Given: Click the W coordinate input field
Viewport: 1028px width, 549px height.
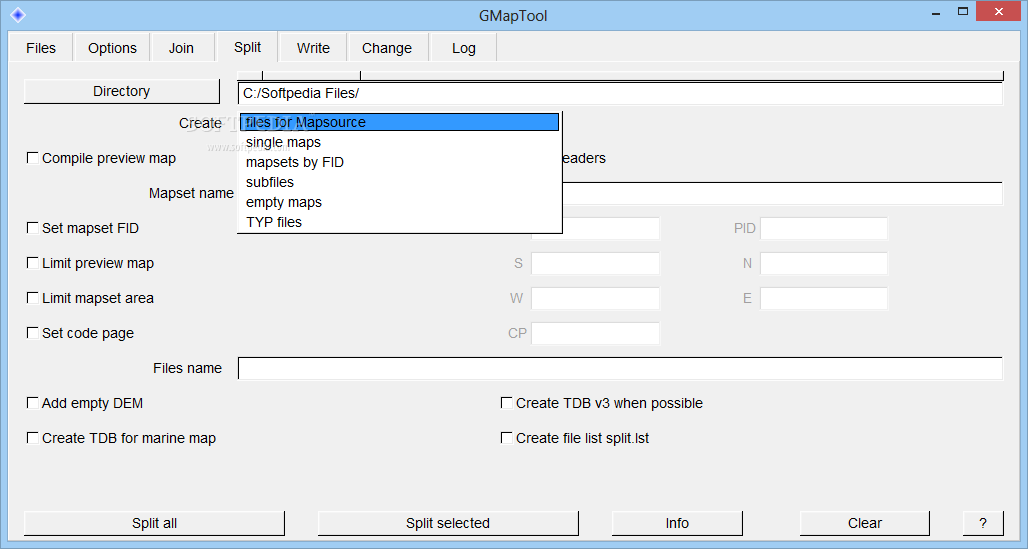Looking at the screenshot, I should [x=595, y=298].
